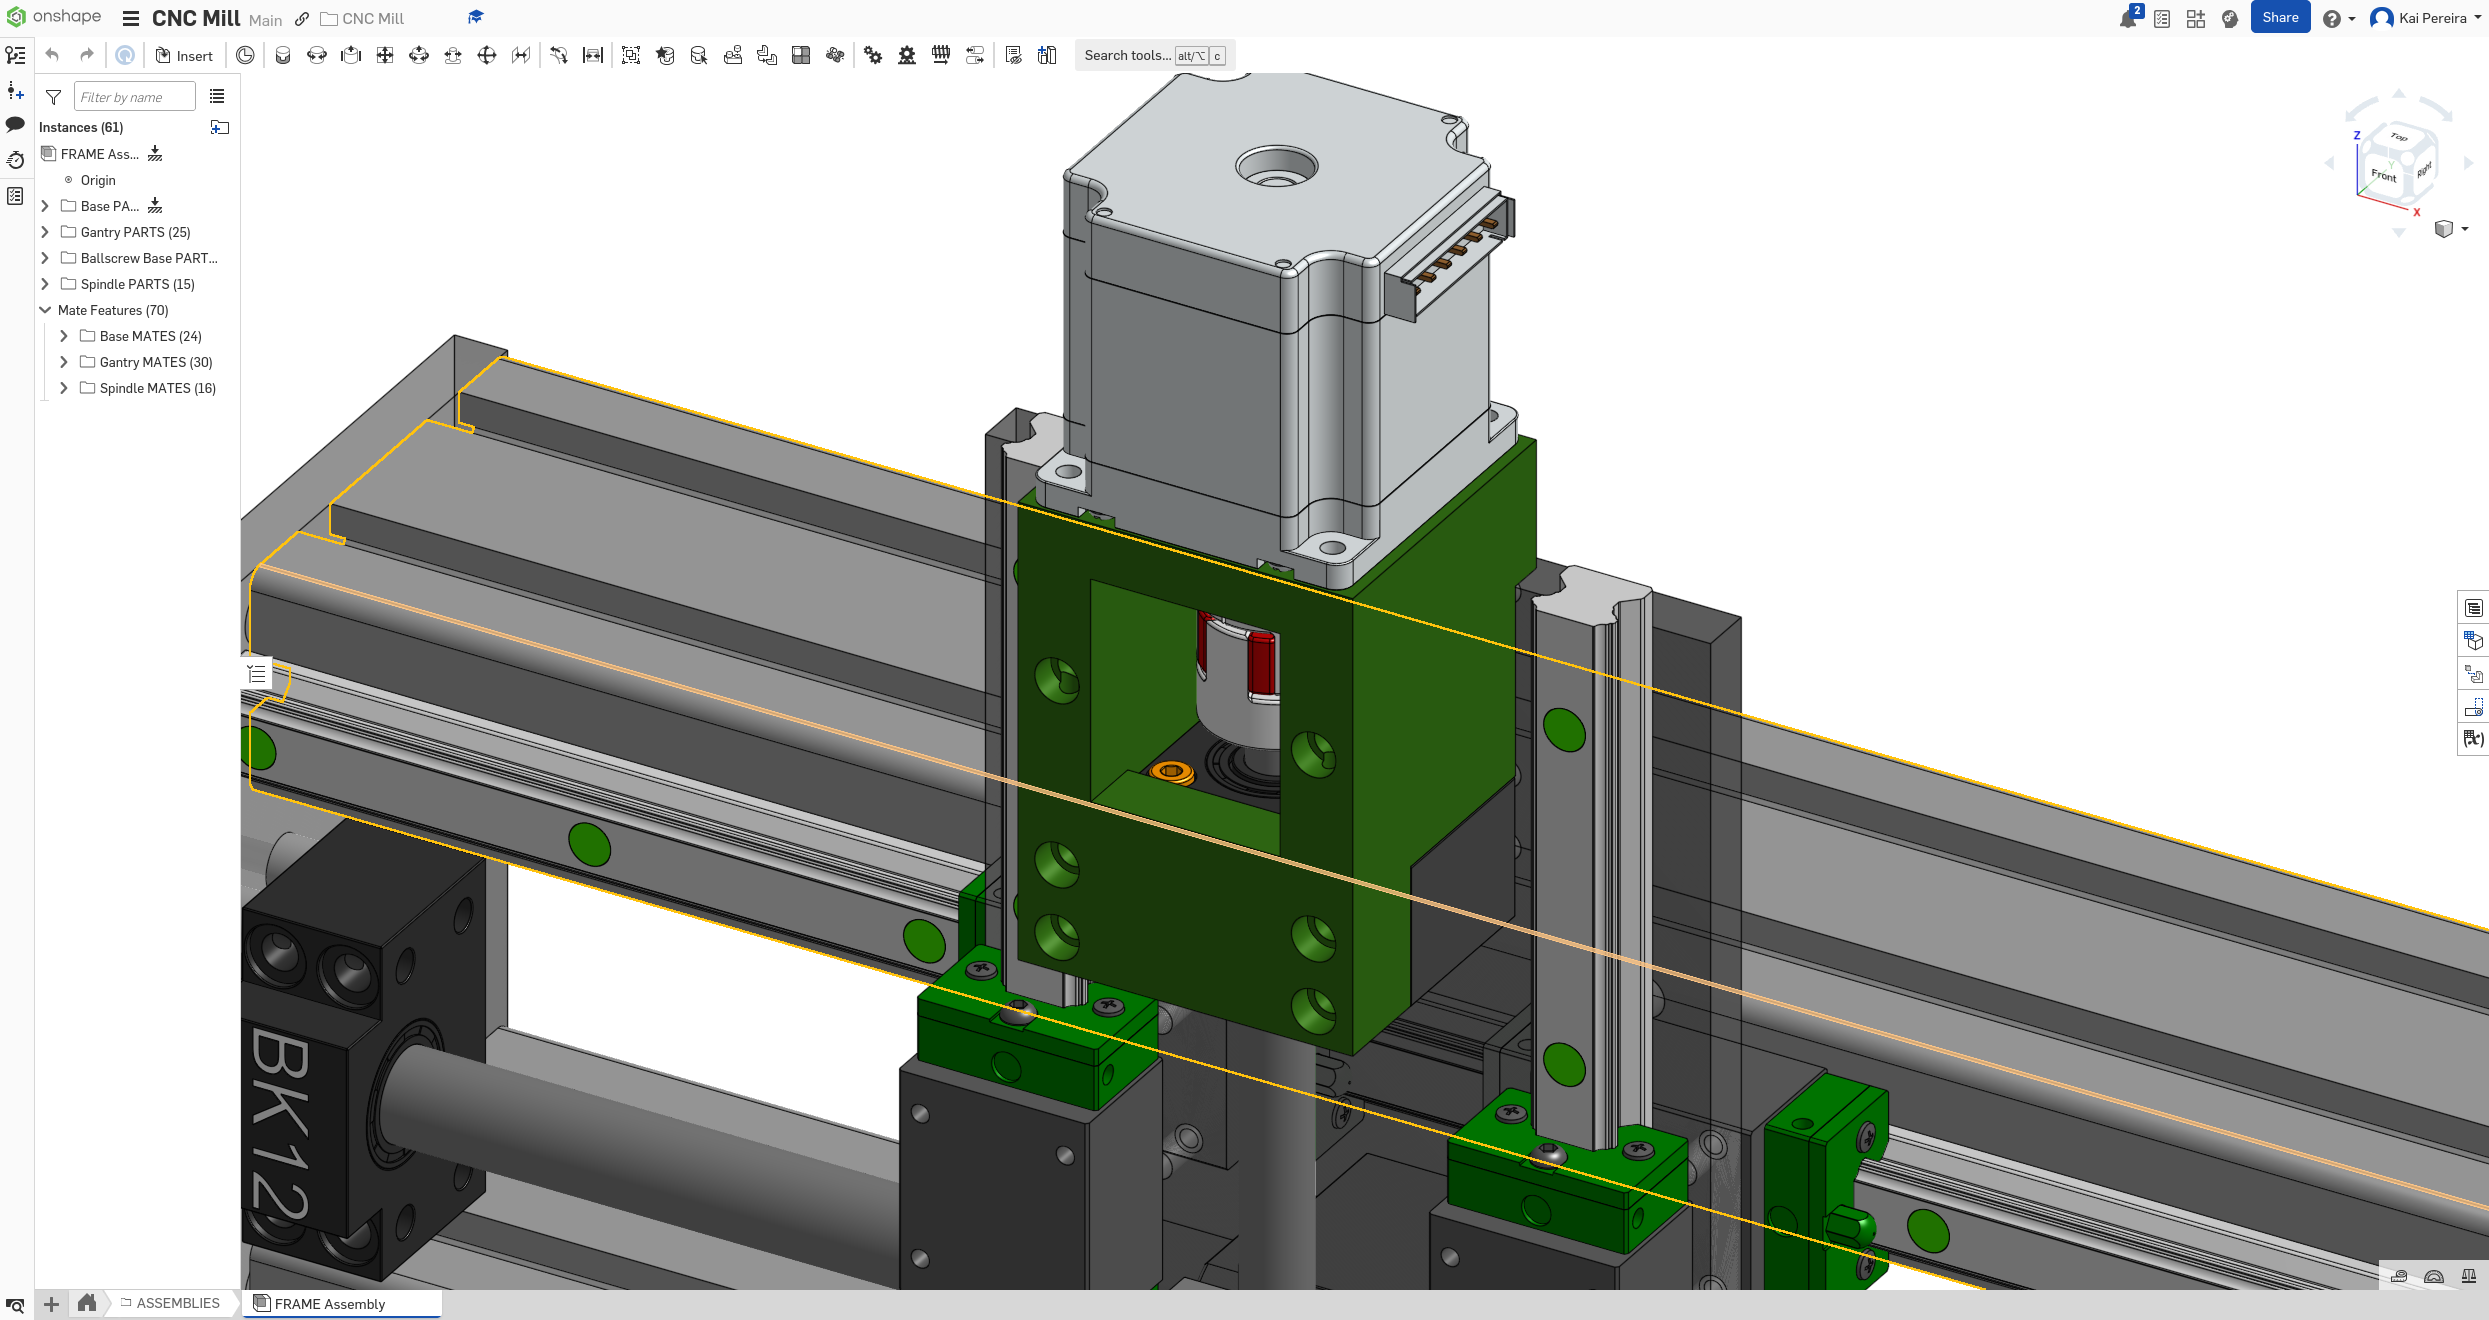The height and width of the screenshot is (1320, 2489).
Task: Switch to the FRAME Assembly tab
Action: pos(330,1304)
